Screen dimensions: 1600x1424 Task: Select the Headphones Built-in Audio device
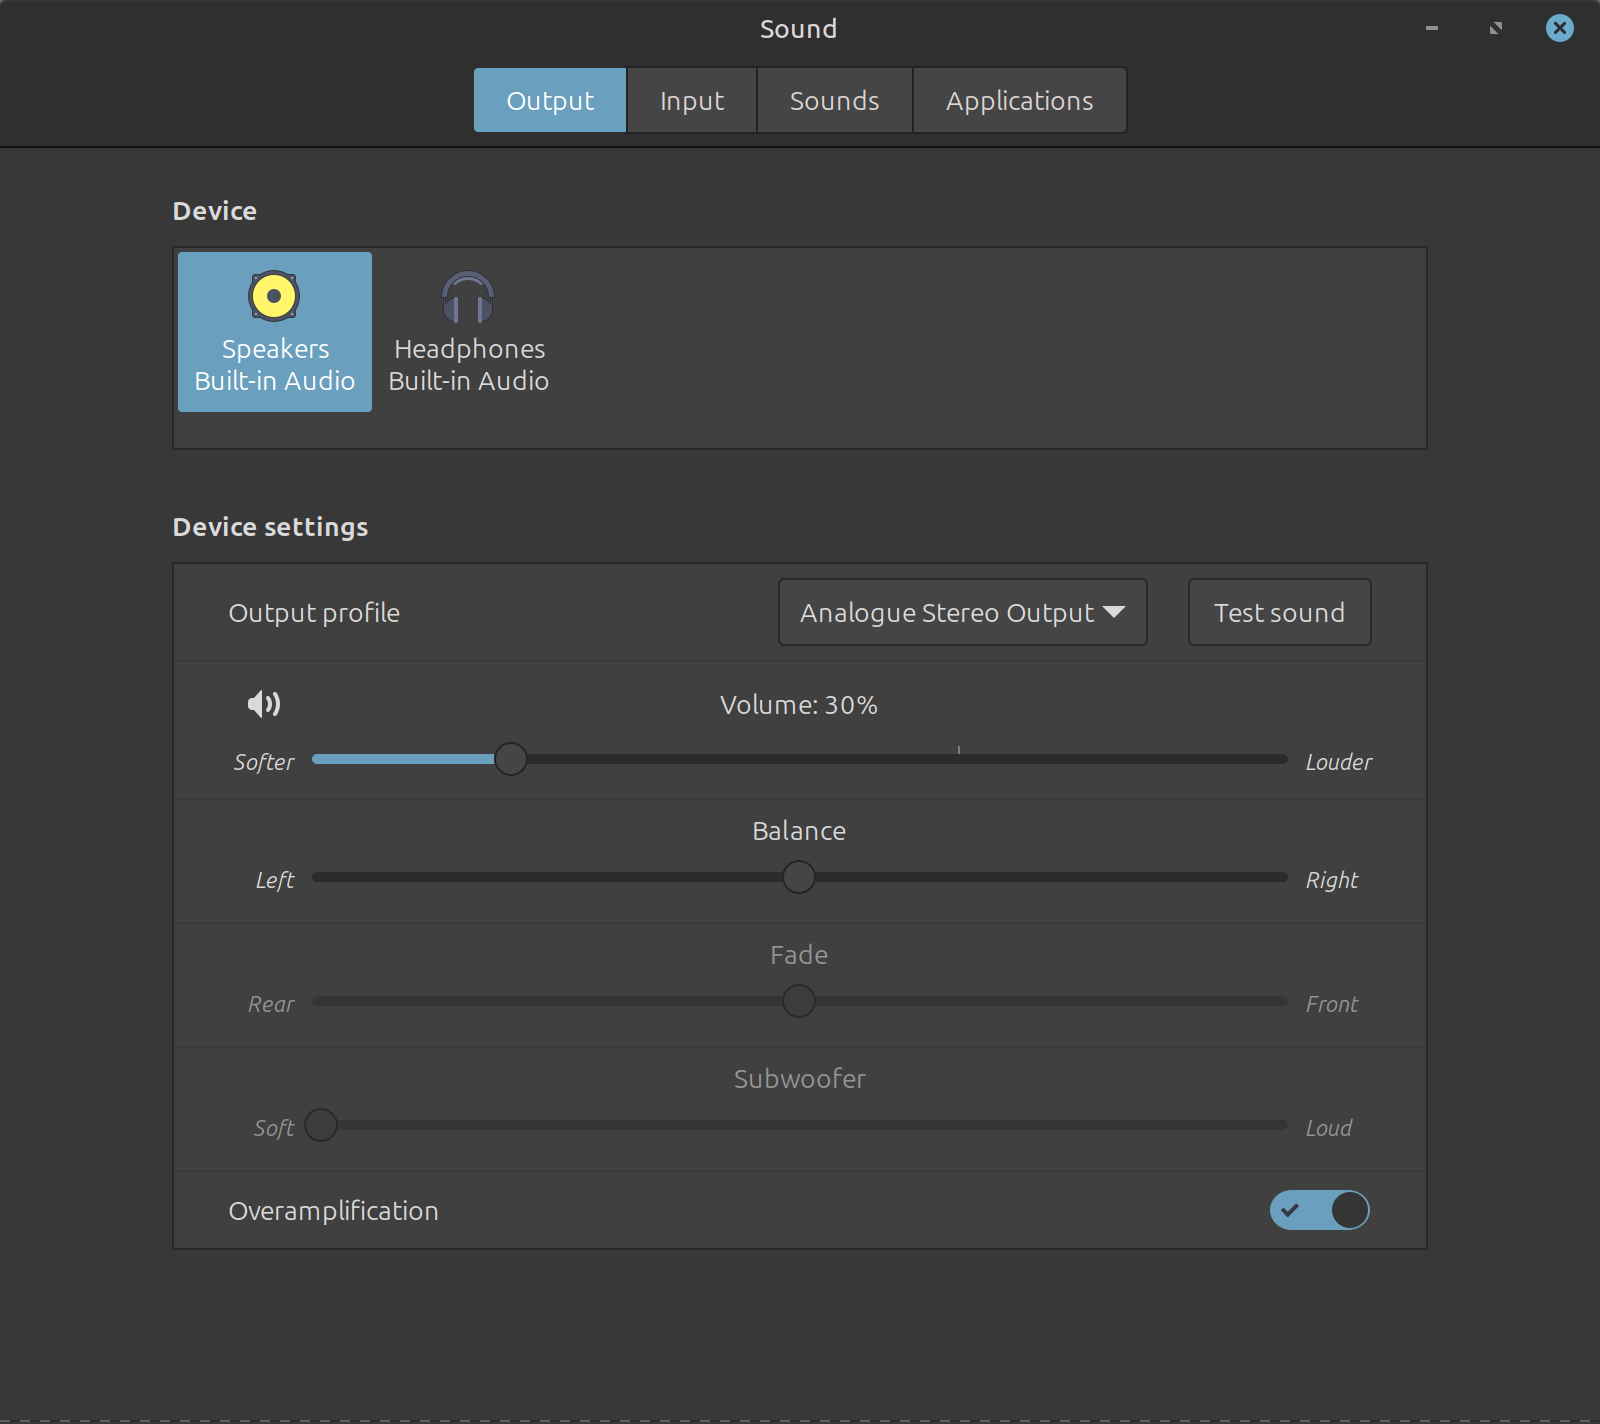[468, 332]
